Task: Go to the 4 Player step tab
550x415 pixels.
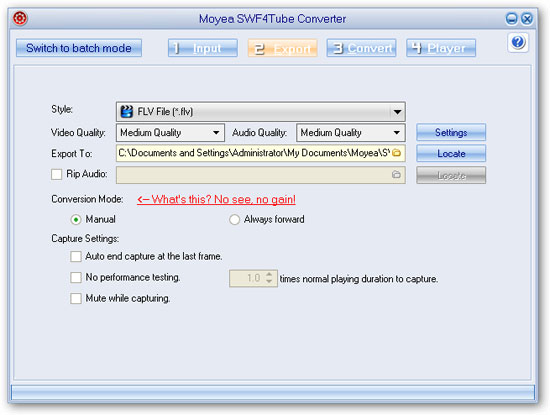Action: pos(441,48)
